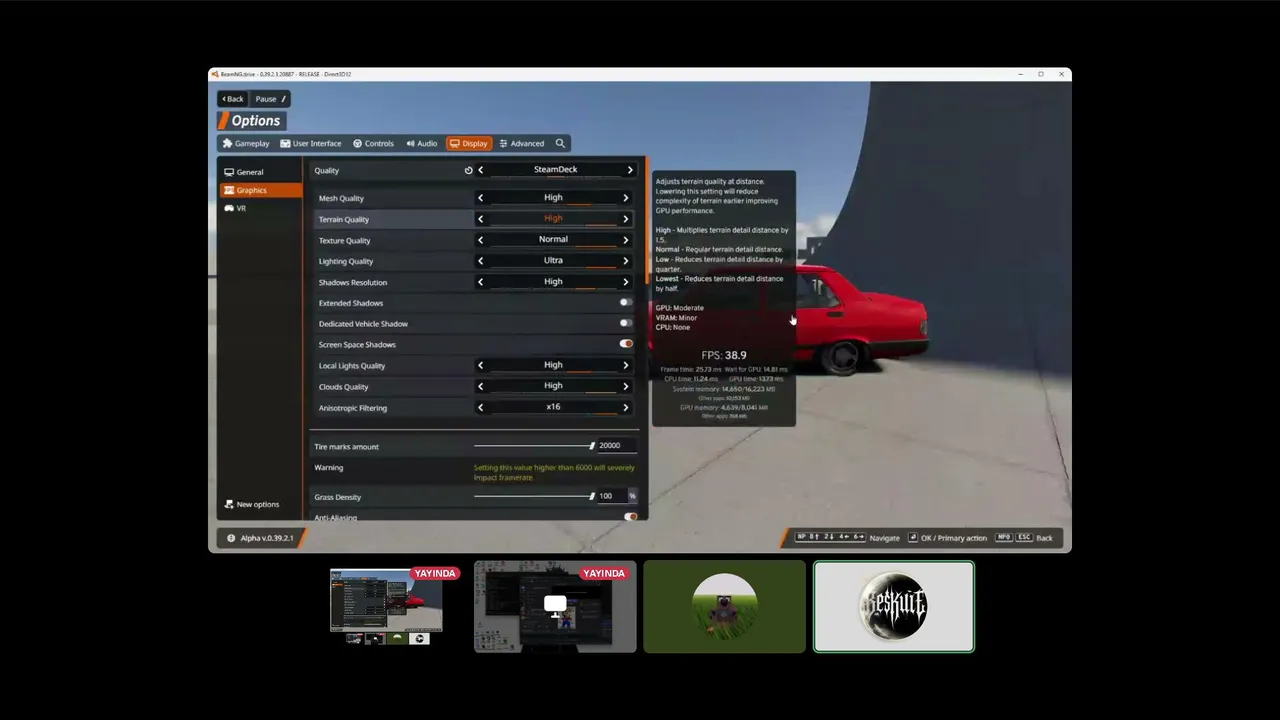Lower Local Lights Quality

coord(480,365)
